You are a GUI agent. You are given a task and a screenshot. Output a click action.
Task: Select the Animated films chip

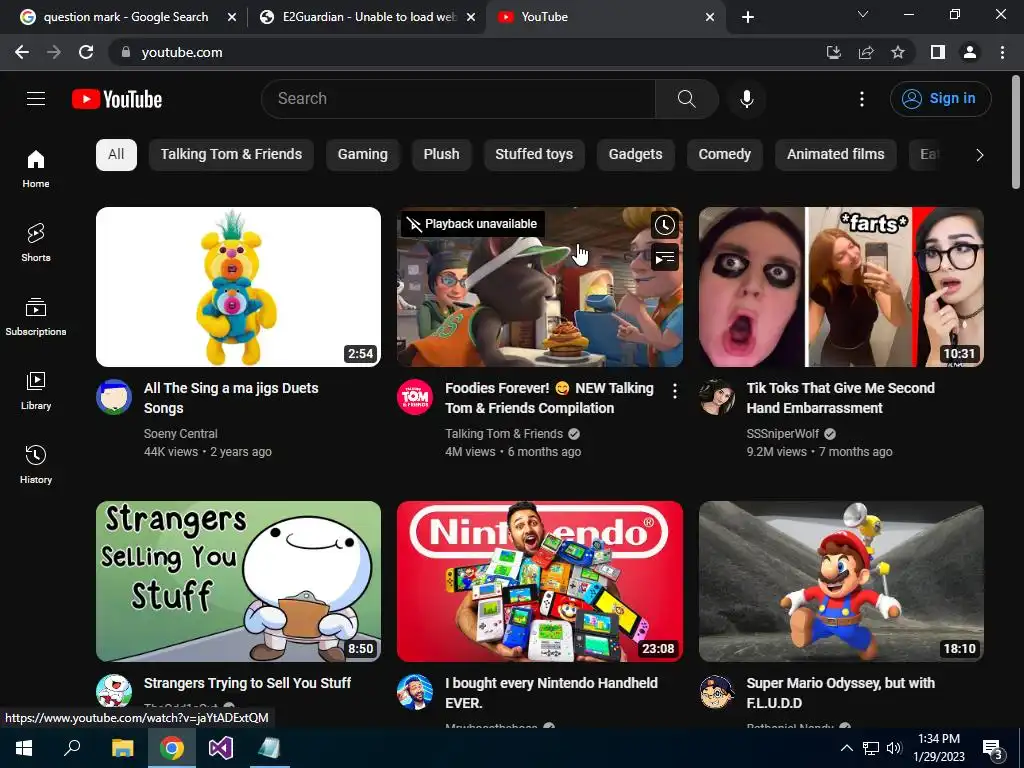(x=835, y=155)
